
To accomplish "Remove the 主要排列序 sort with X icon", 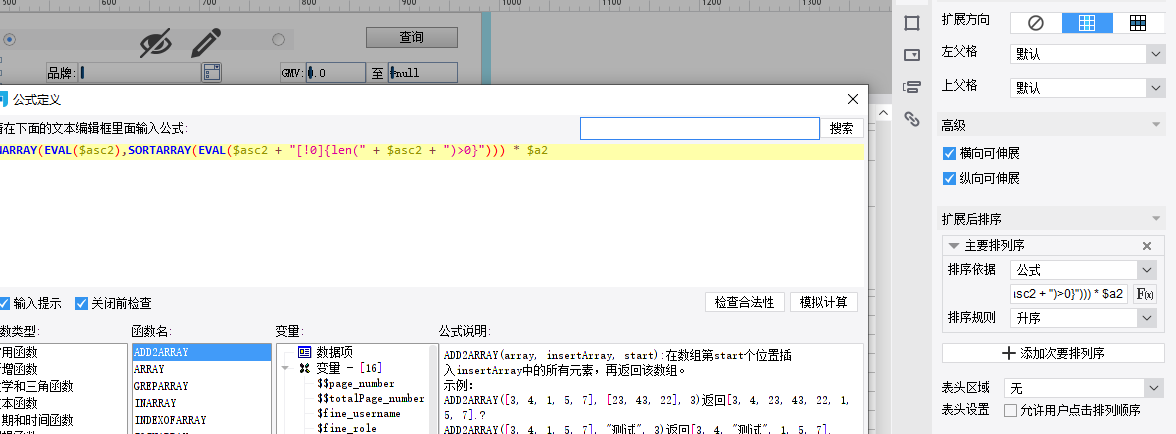I will point(1147,246).
